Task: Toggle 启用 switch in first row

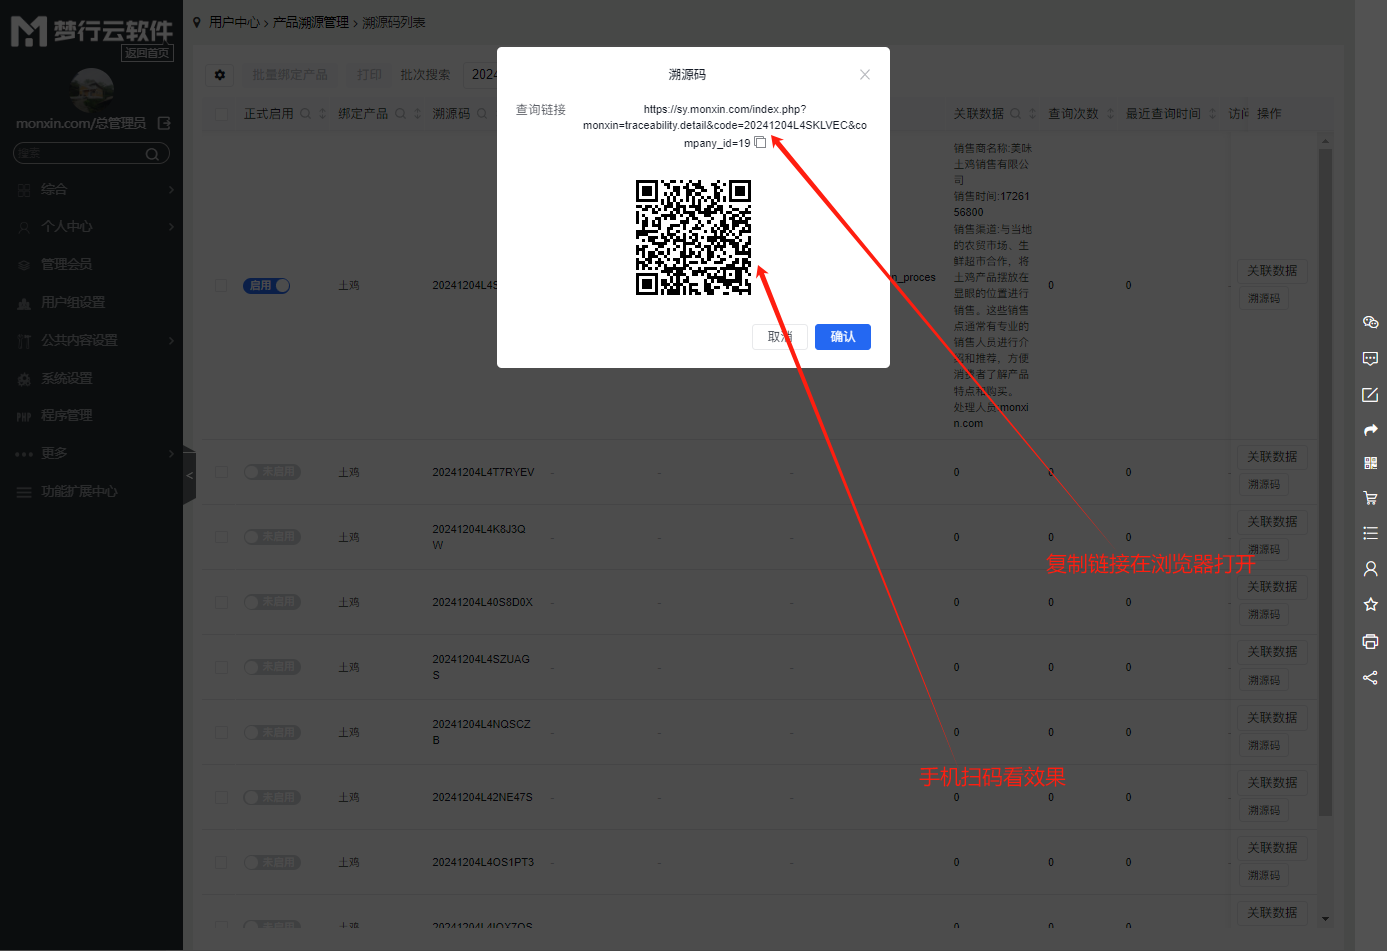Action: (x=267, y=286)
